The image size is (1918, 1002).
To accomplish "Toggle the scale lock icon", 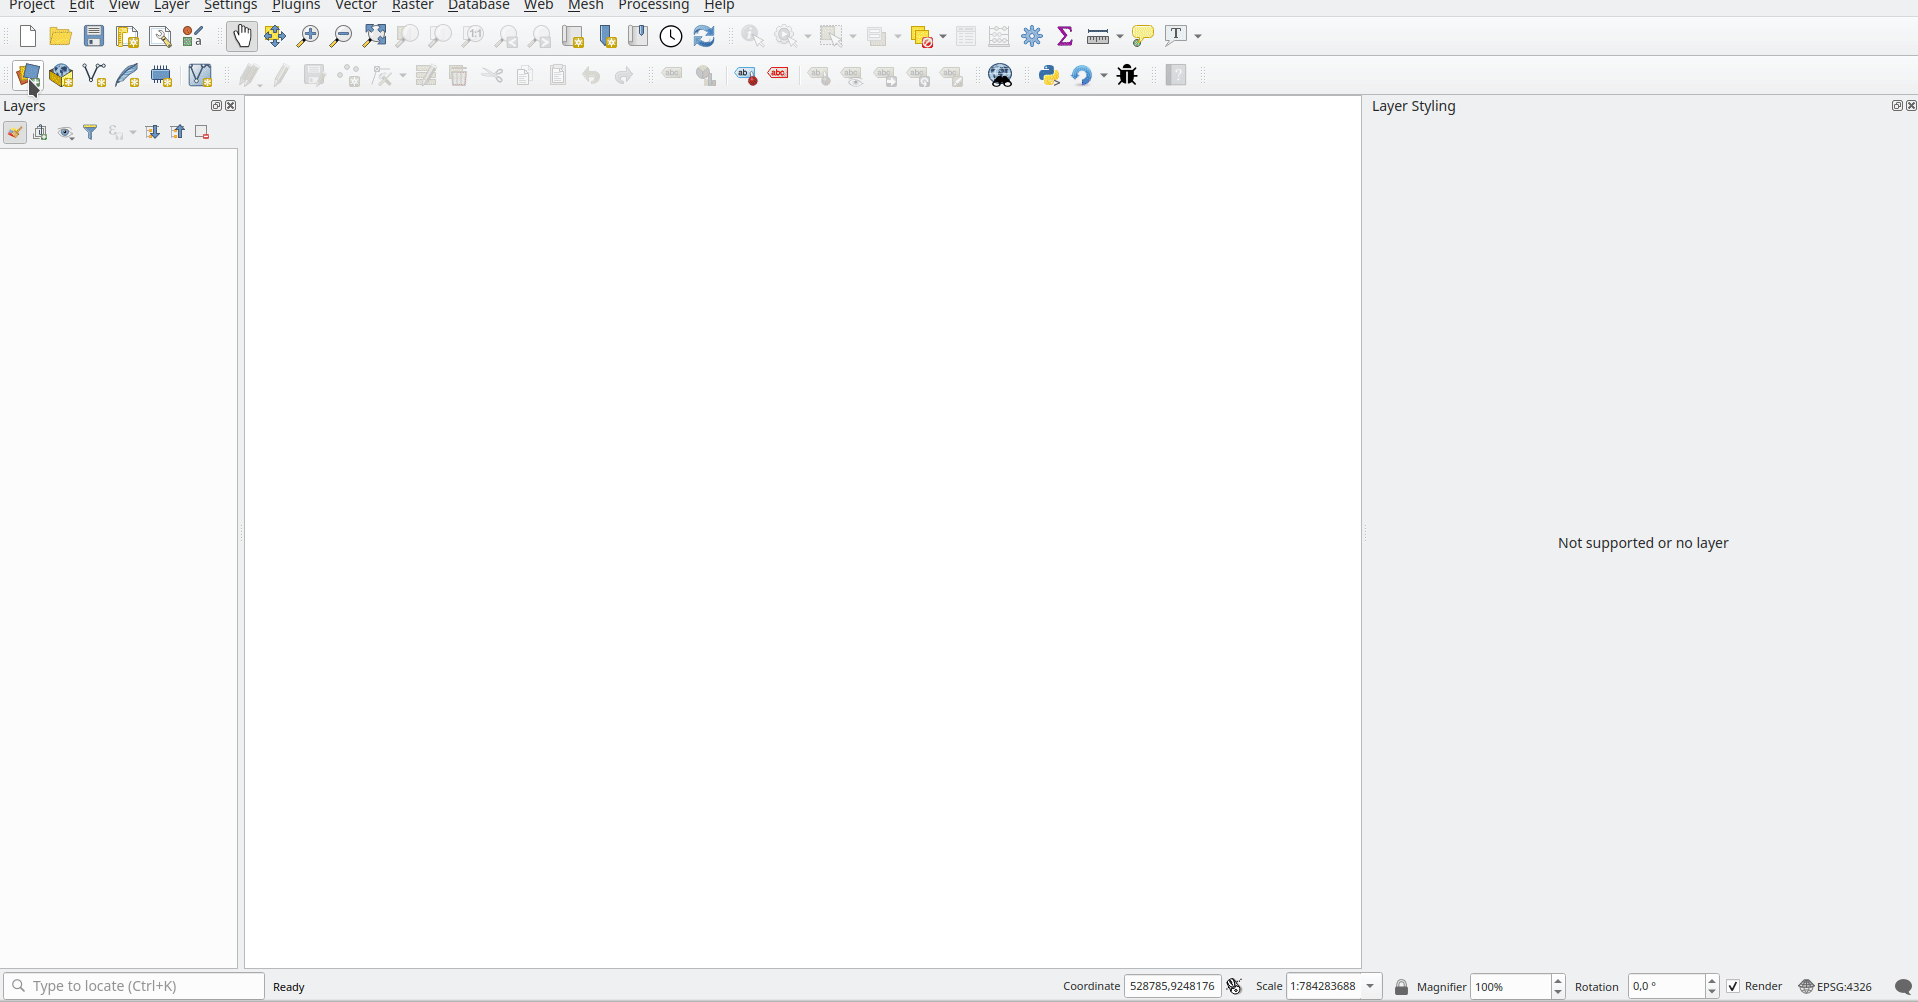I will [x=1401, y=987].
